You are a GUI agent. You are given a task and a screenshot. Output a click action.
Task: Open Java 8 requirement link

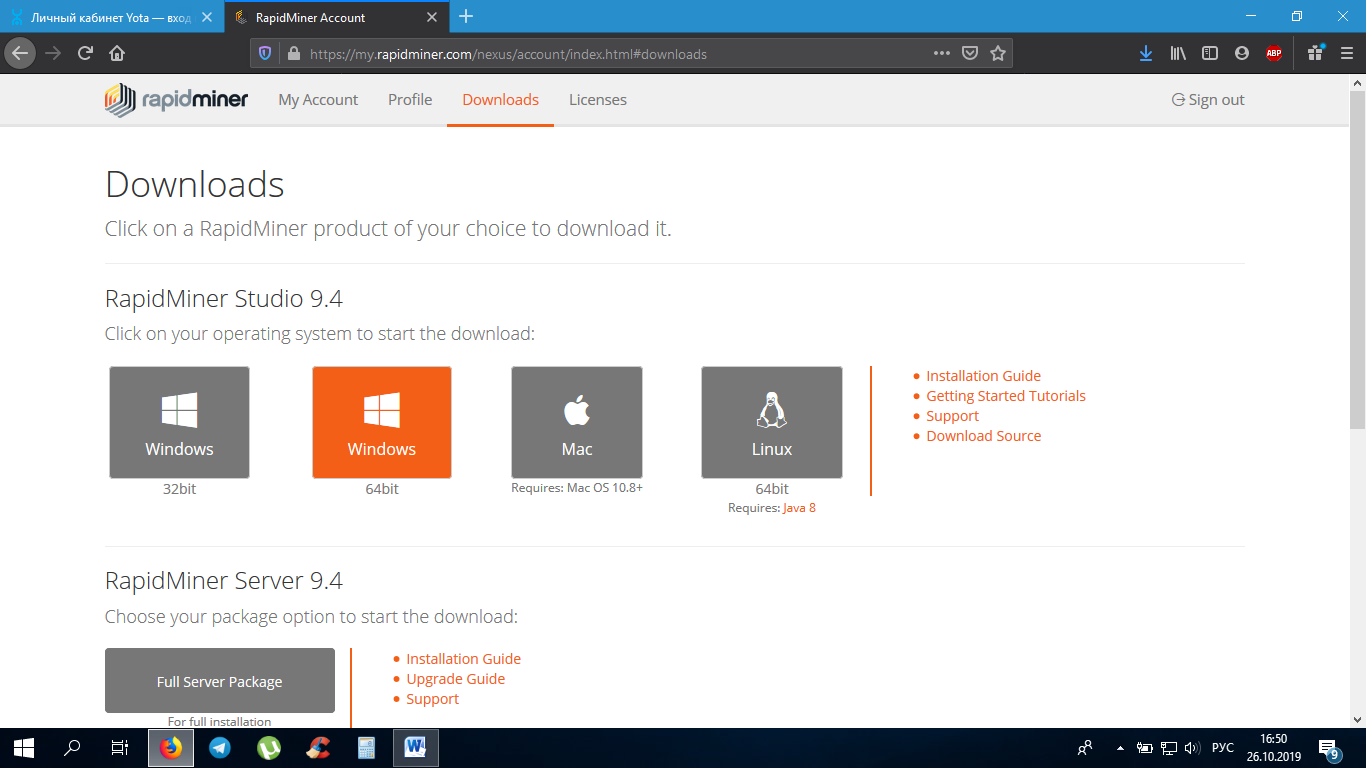tap(799, 508)
